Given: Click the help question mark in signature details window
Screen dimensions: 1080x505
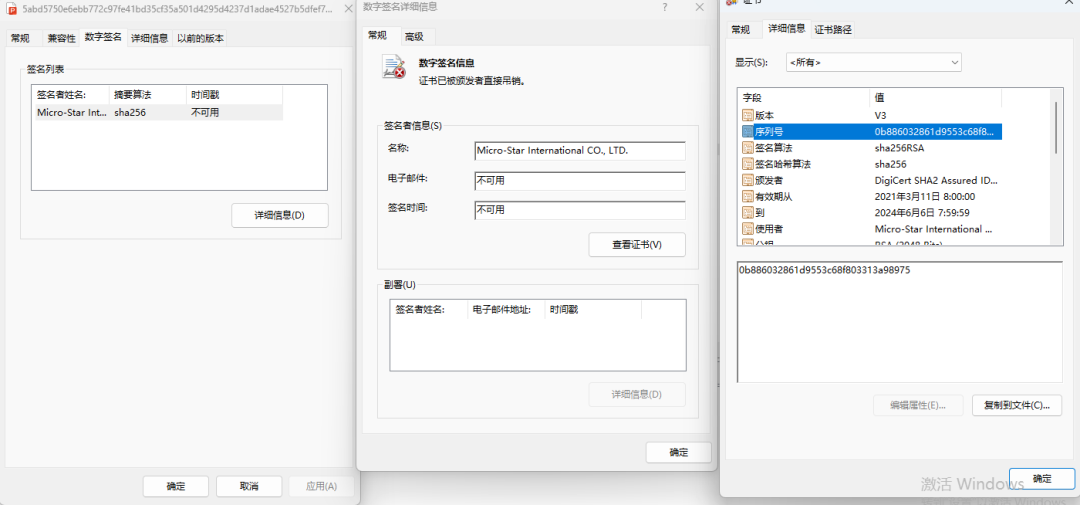Looking at the screenshot, I should (x=665, y=7).
